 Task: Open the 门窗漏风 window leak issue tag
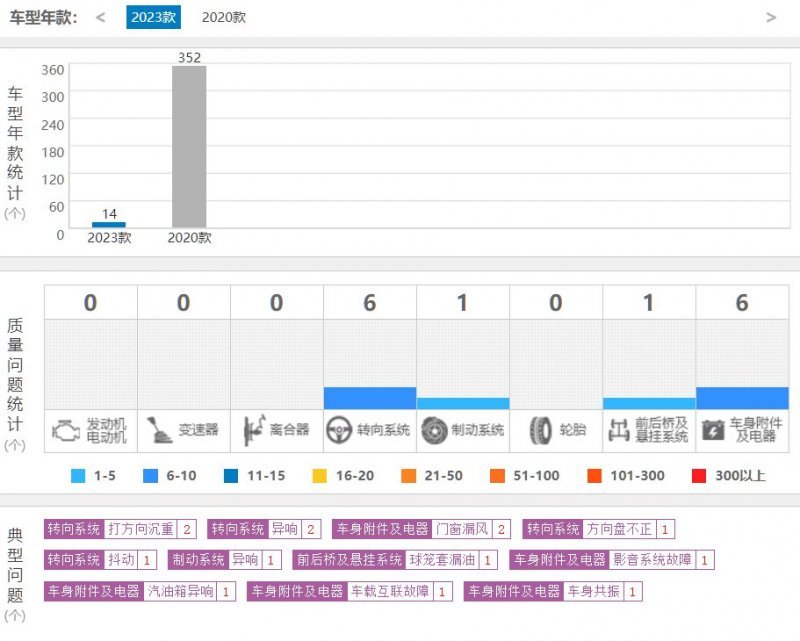coord(463,529)
